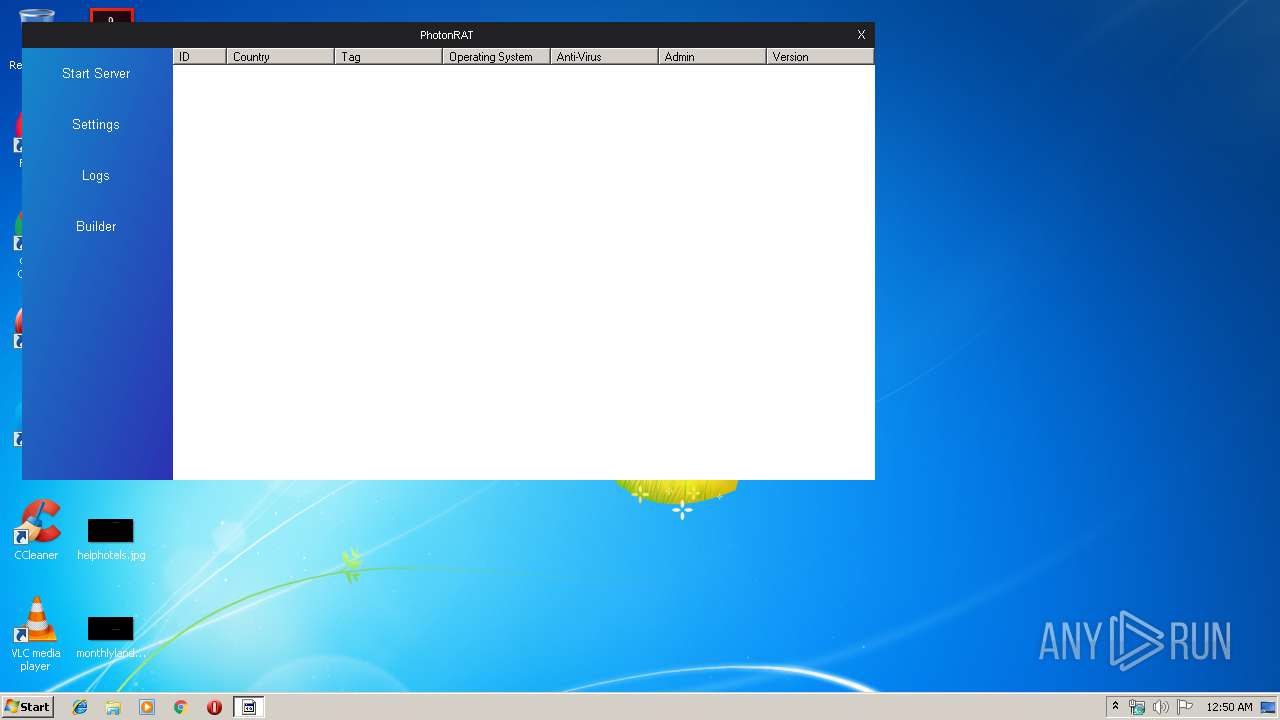Click the 12:50 AM taskbar clock
1280x720 pixels.
click(1229, 707)
